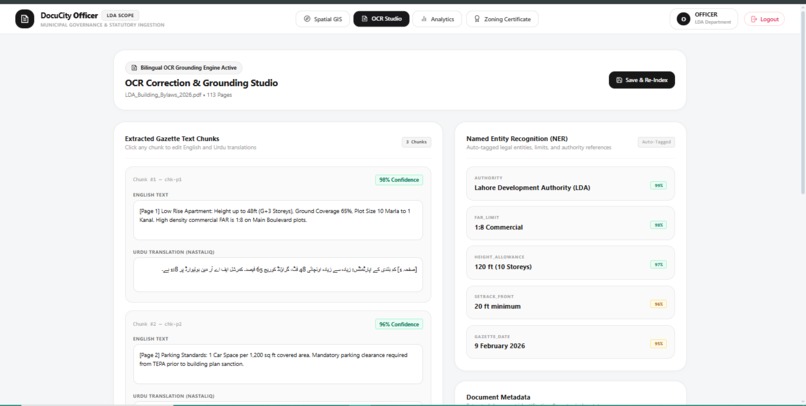Click the 98% Confidence badge on Chunk #1
The image size is (806, 406).
[x=399, y=180]
